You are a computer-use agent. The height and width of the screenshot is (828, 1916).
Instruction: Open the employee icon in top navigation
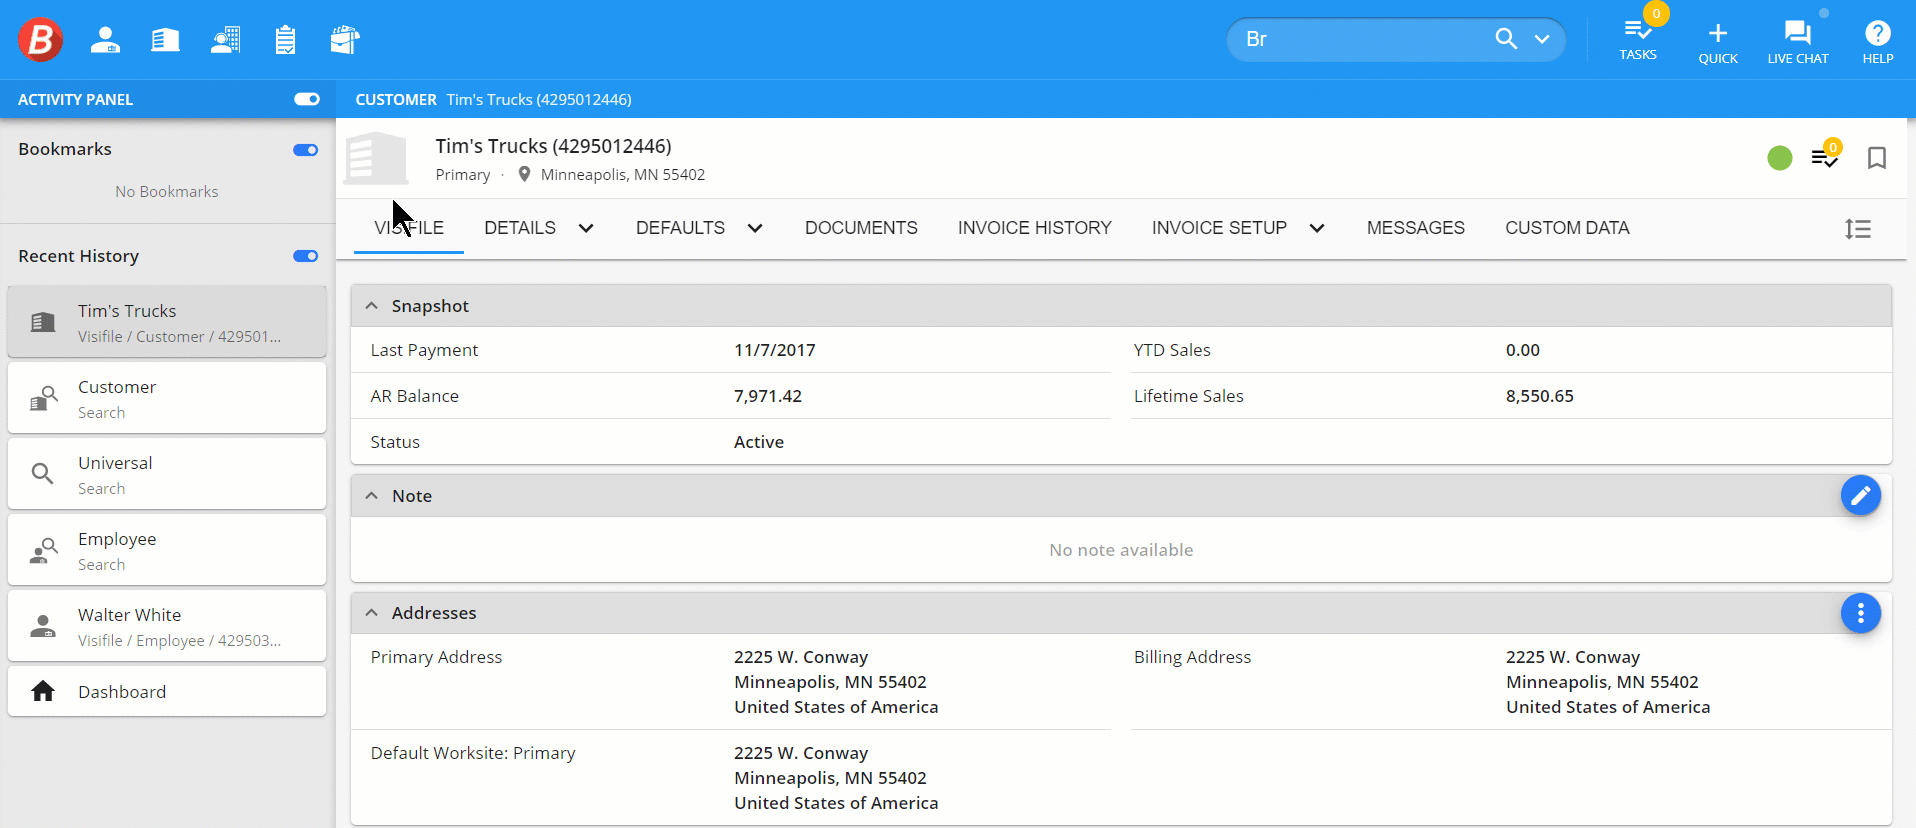(105, 40)
